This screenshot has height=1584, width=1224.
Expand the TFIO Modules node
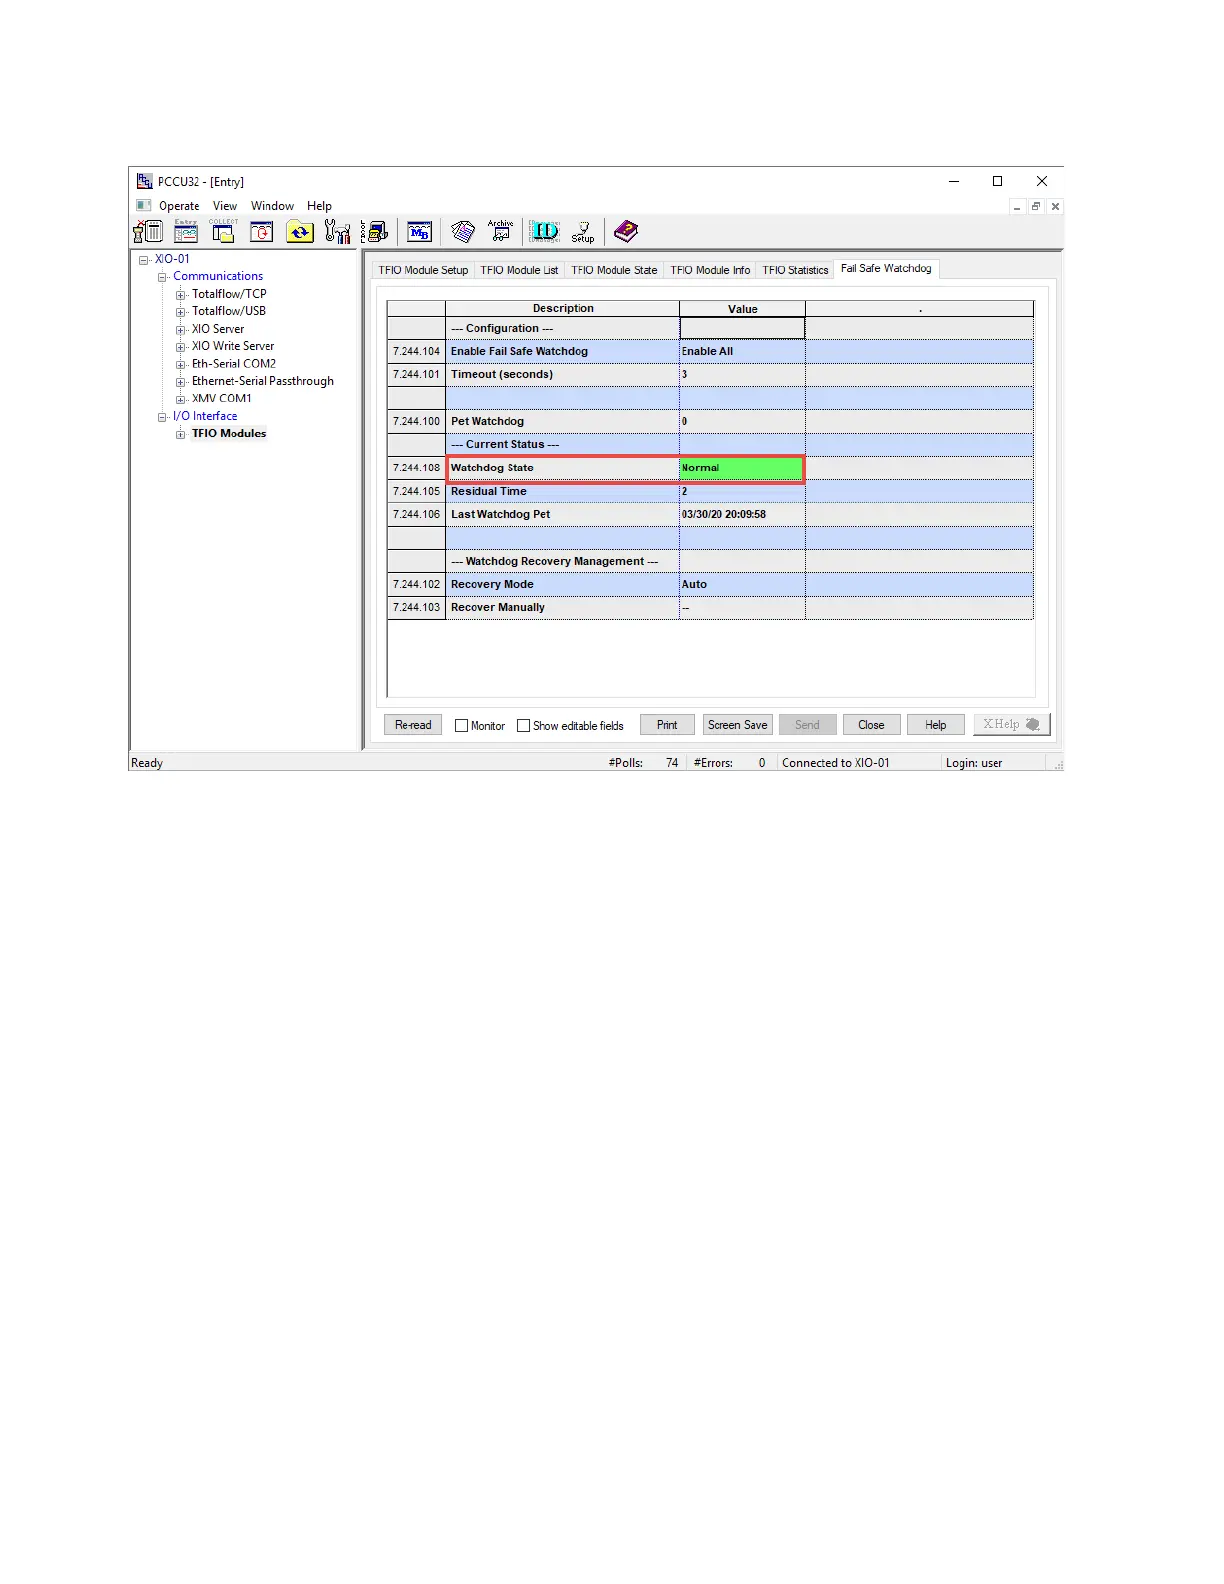(181, 434)
